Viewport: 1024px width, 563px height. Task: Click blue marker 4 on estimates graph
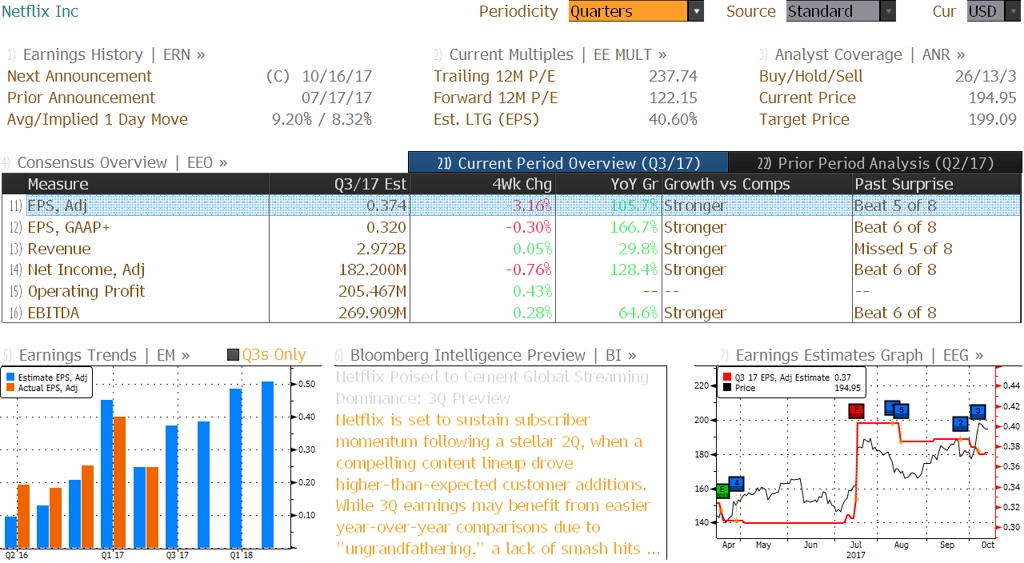tap(736, 484)
